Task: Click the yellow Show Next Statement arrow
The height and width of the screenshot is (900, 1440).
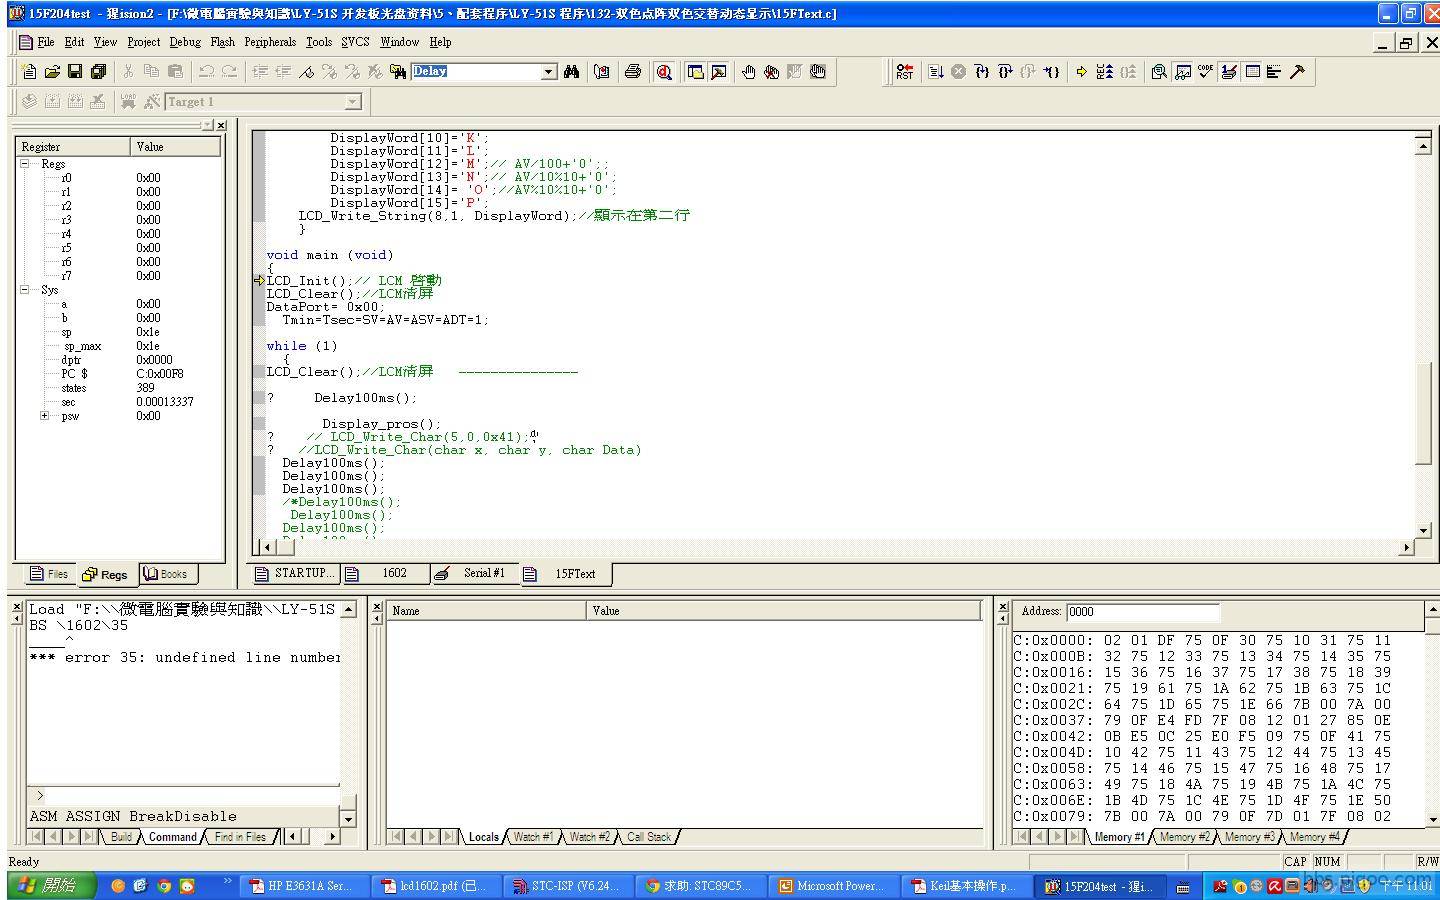Action: [x=1081, y=71]
